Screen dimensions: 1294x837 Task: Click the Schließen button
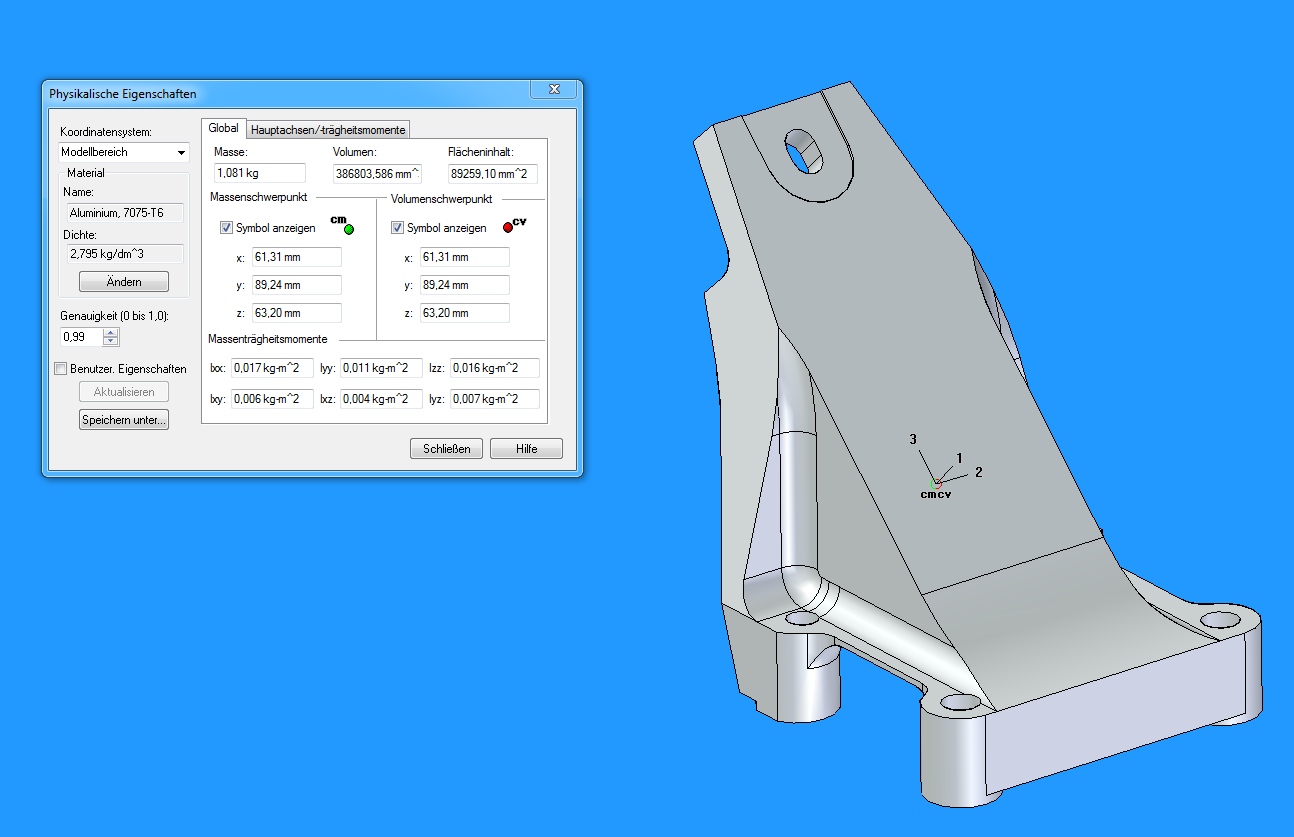pyautogui.click(x=446, y=449)
